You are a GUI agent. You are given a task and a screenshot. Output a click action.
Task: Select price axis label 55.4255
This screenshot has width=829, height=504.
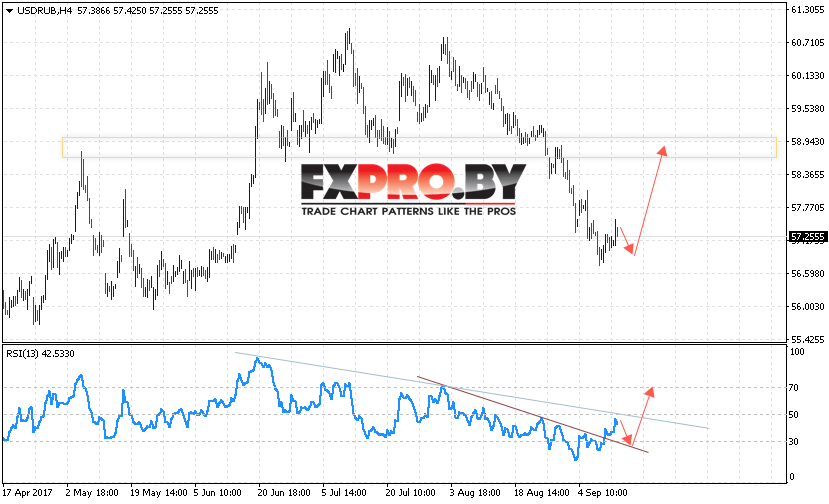point(808,340)
